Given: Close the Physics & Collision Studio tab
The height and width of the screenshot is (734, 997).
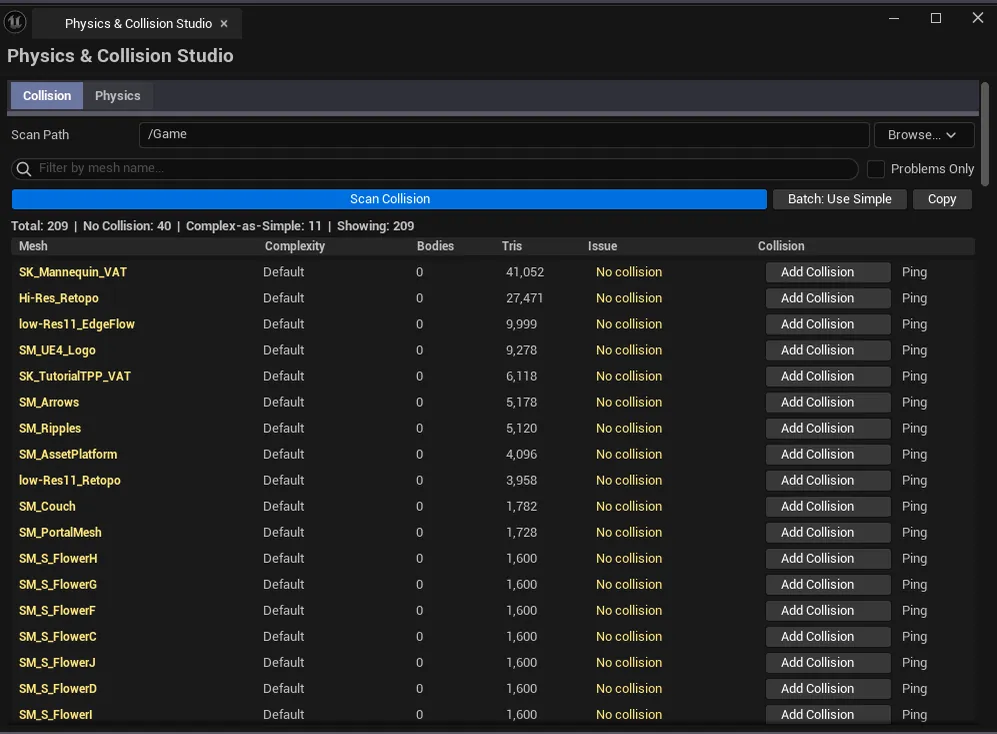Looking at the screenshot, I should coord(224,24).
